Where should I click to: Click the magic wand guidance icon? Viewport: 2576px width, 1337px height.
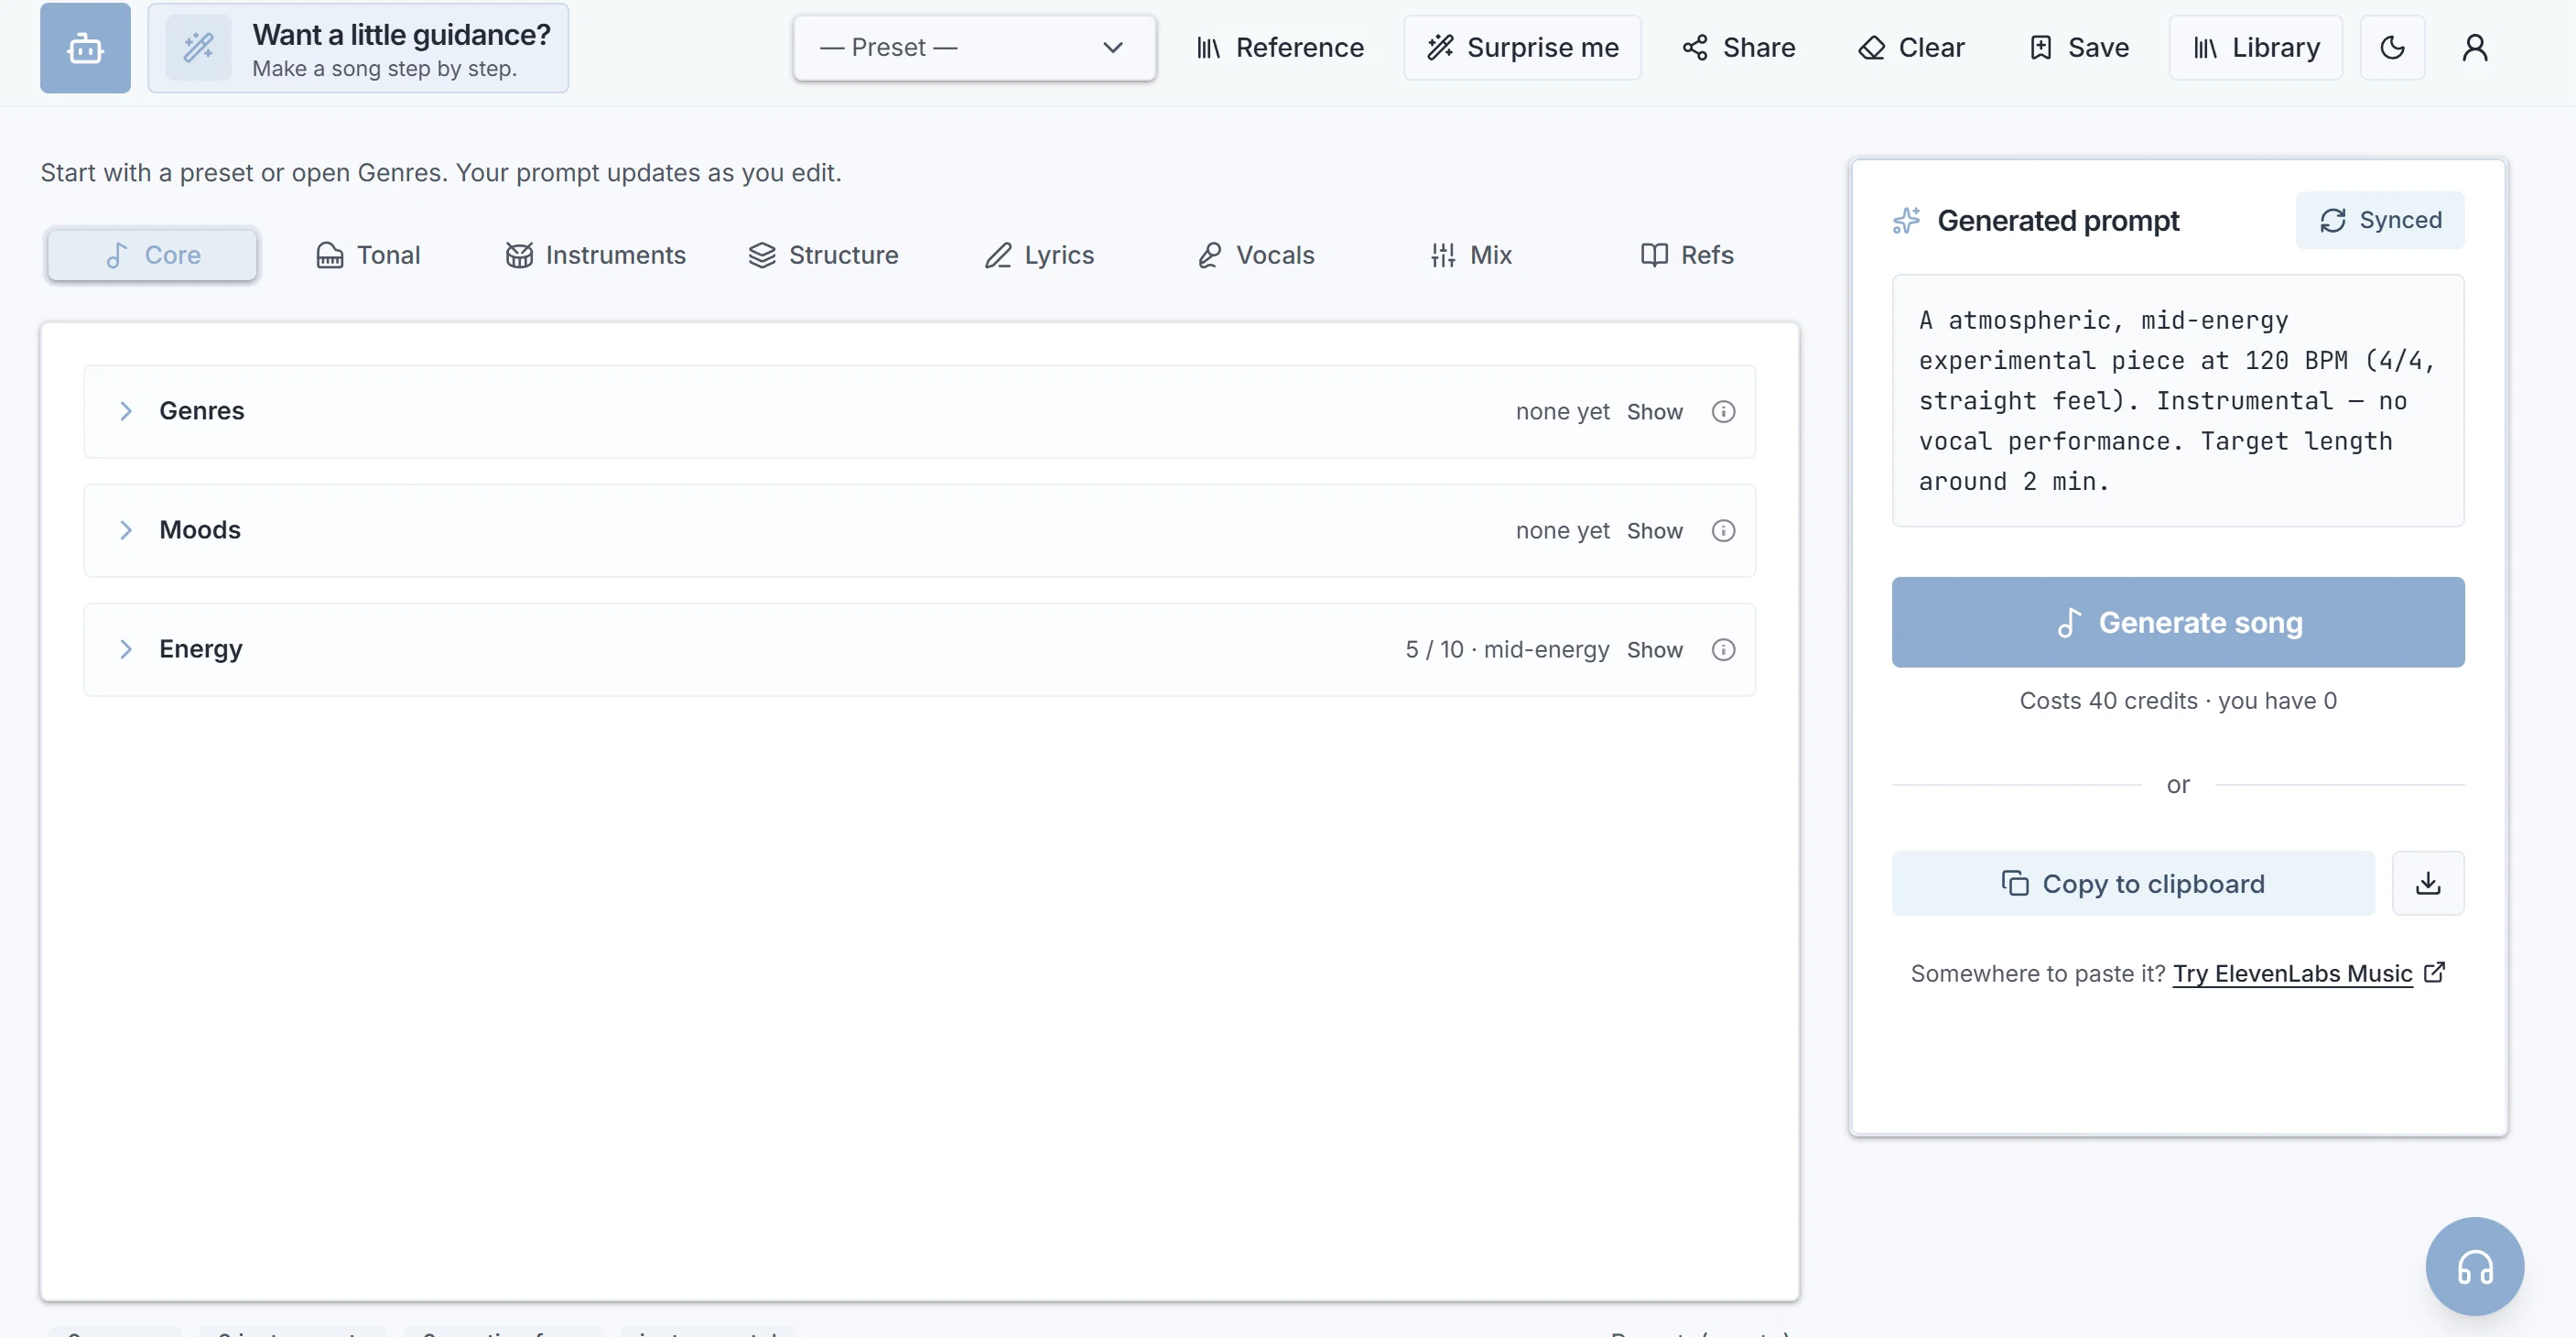198,48
